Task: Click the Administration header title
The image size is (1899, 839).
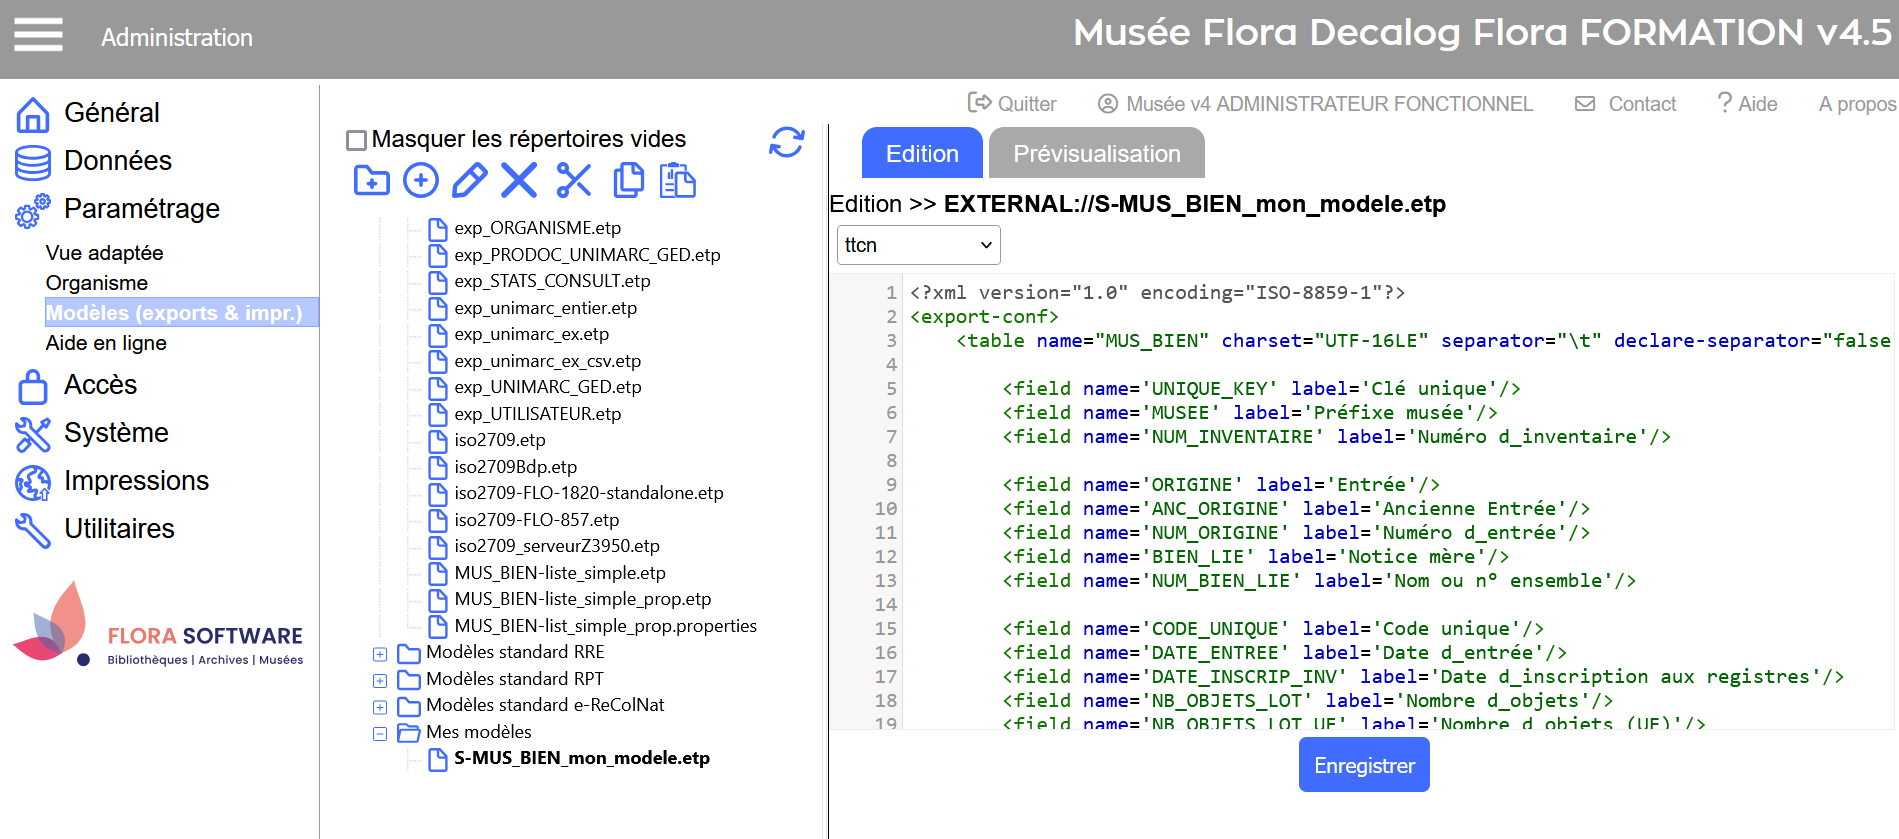Action: pyautogui.click(x=177, y=38)
